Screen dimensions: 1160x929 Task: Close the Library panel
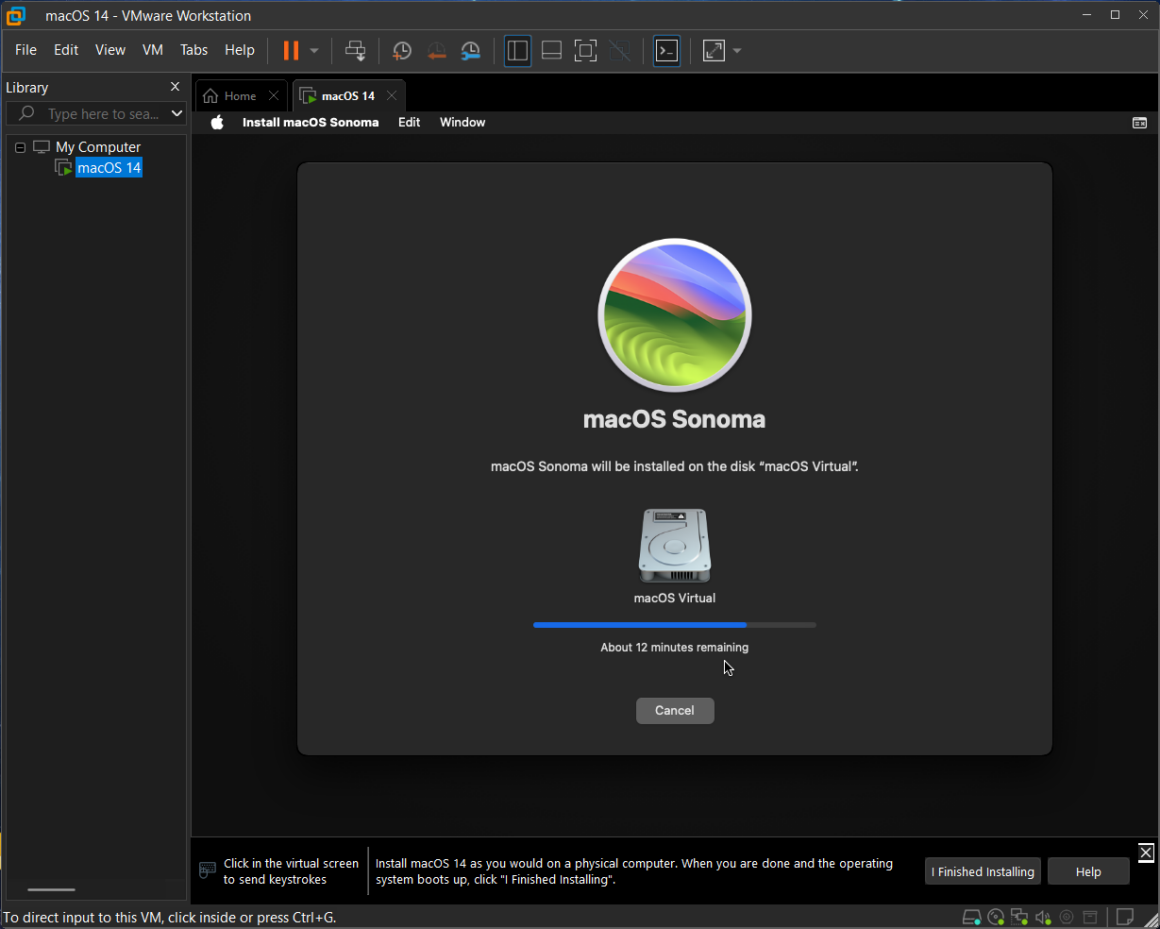pos(175,87)
